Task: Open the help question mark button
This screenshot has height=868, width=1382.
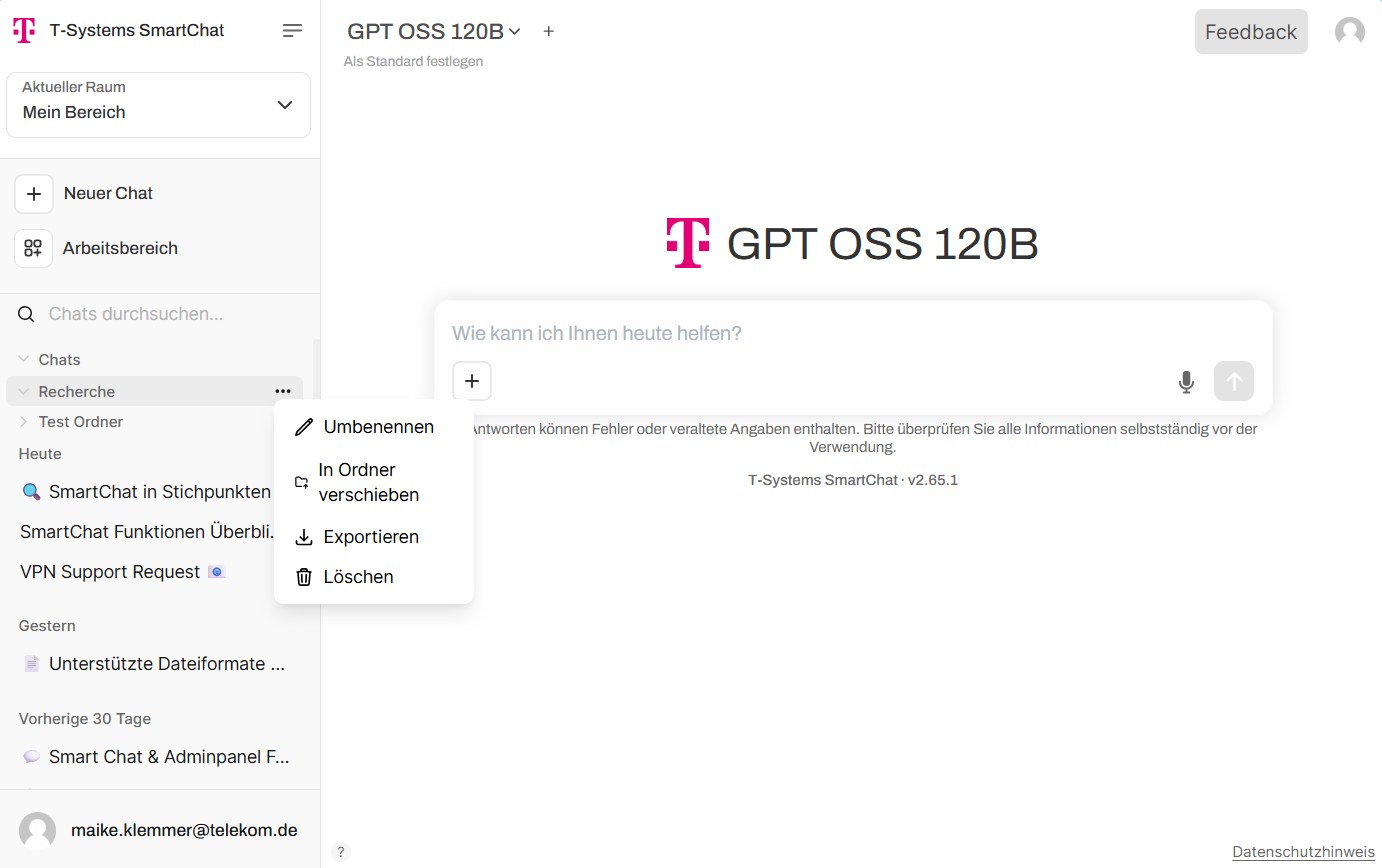Action: click(341, 852)
